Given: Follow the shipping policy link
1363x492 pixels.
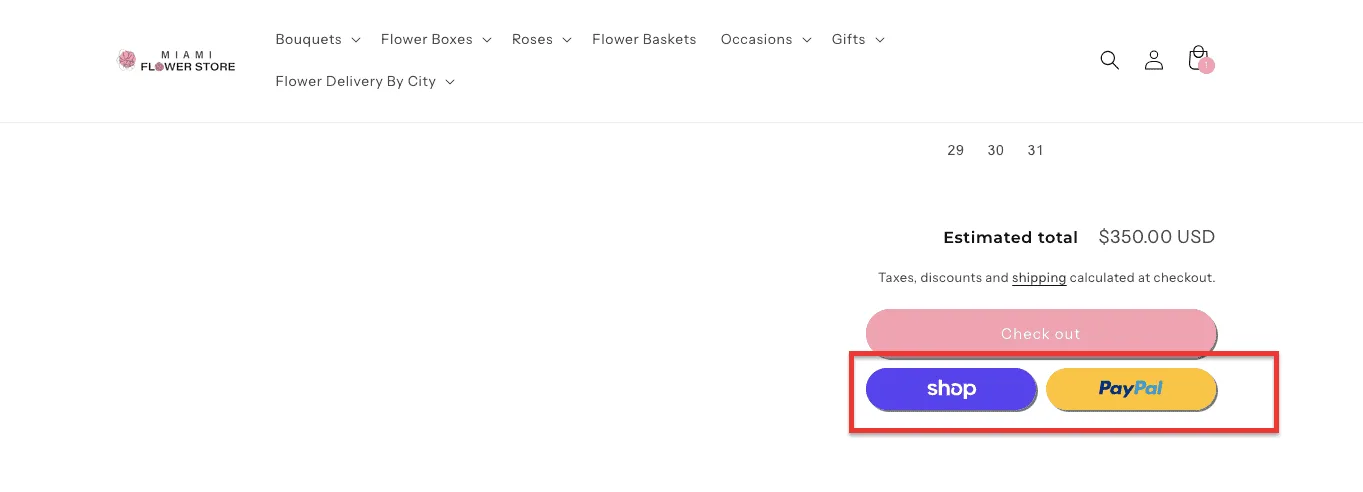Looking at the screenshot, I should 1039,278.
